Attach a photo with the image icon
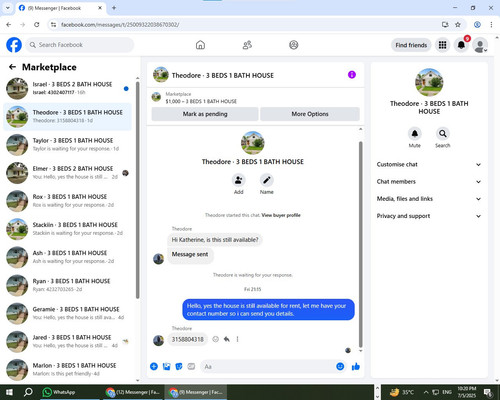The width and height of the screenshot is (500, 400). coord(166,367)
